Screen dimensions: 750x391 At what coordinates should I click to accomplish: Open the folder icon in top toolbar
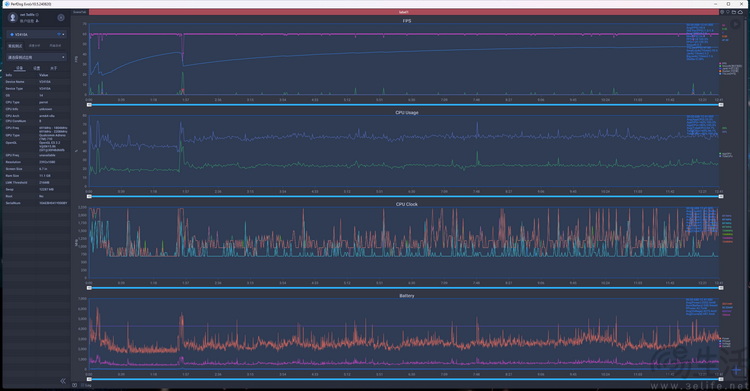coord(734,12)
